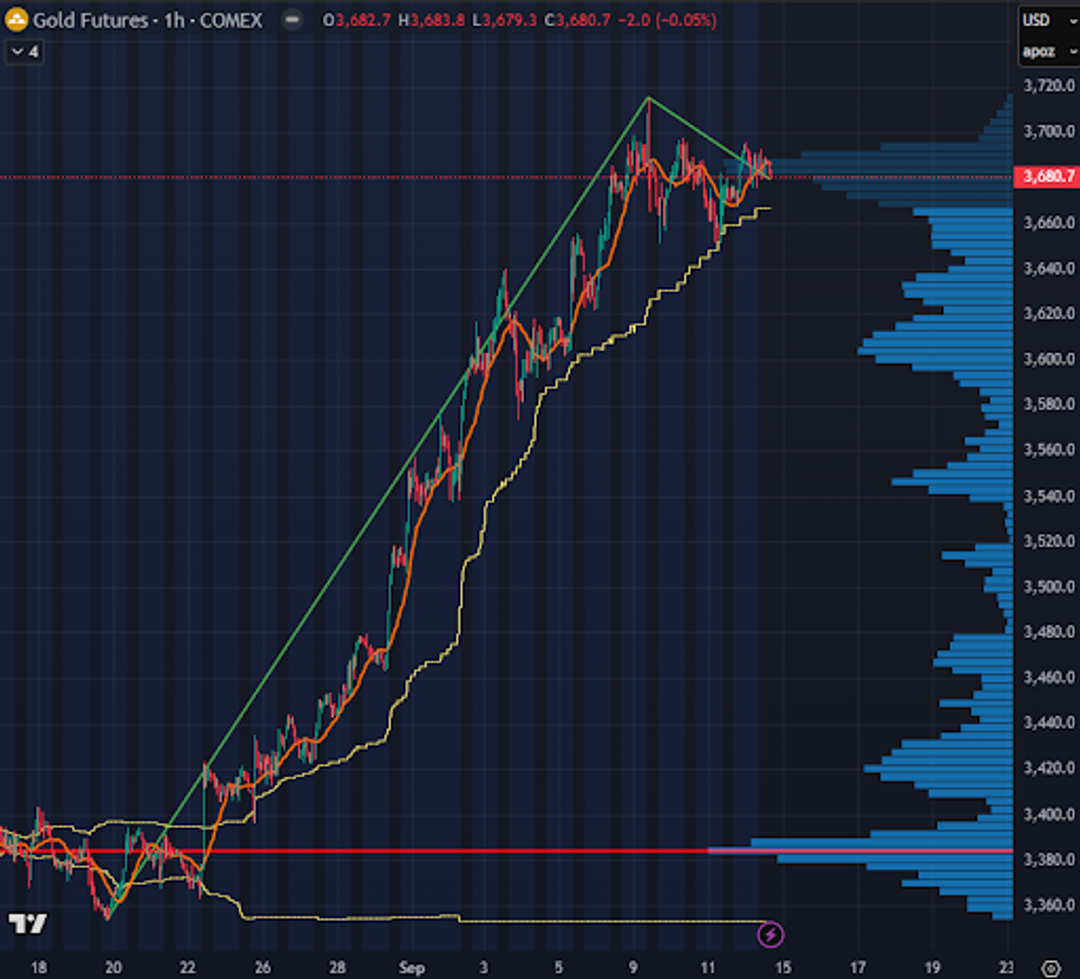Click the 3,440.0 price axis label
Image resolution: width=1080 pixels, height=979 pixels.
click(1049, 723)
